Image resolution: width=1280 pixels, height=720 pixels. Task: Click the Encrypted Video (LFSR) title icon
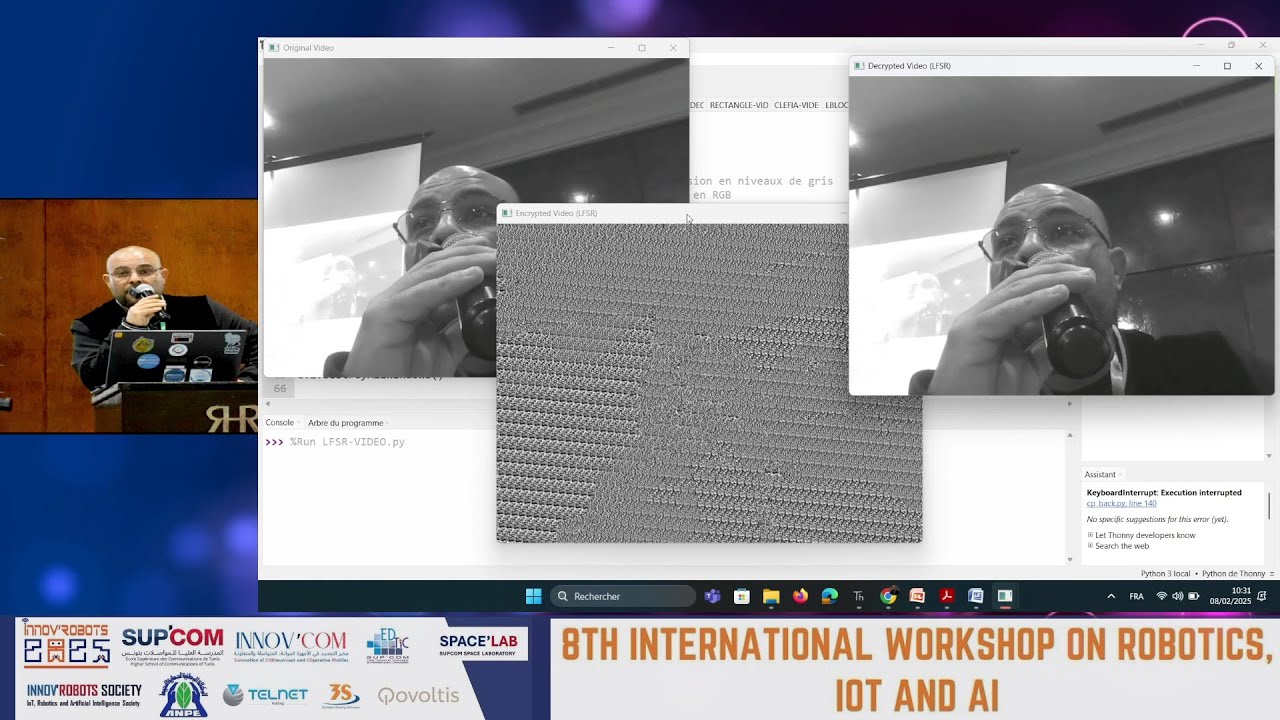(x=507, y=213)
